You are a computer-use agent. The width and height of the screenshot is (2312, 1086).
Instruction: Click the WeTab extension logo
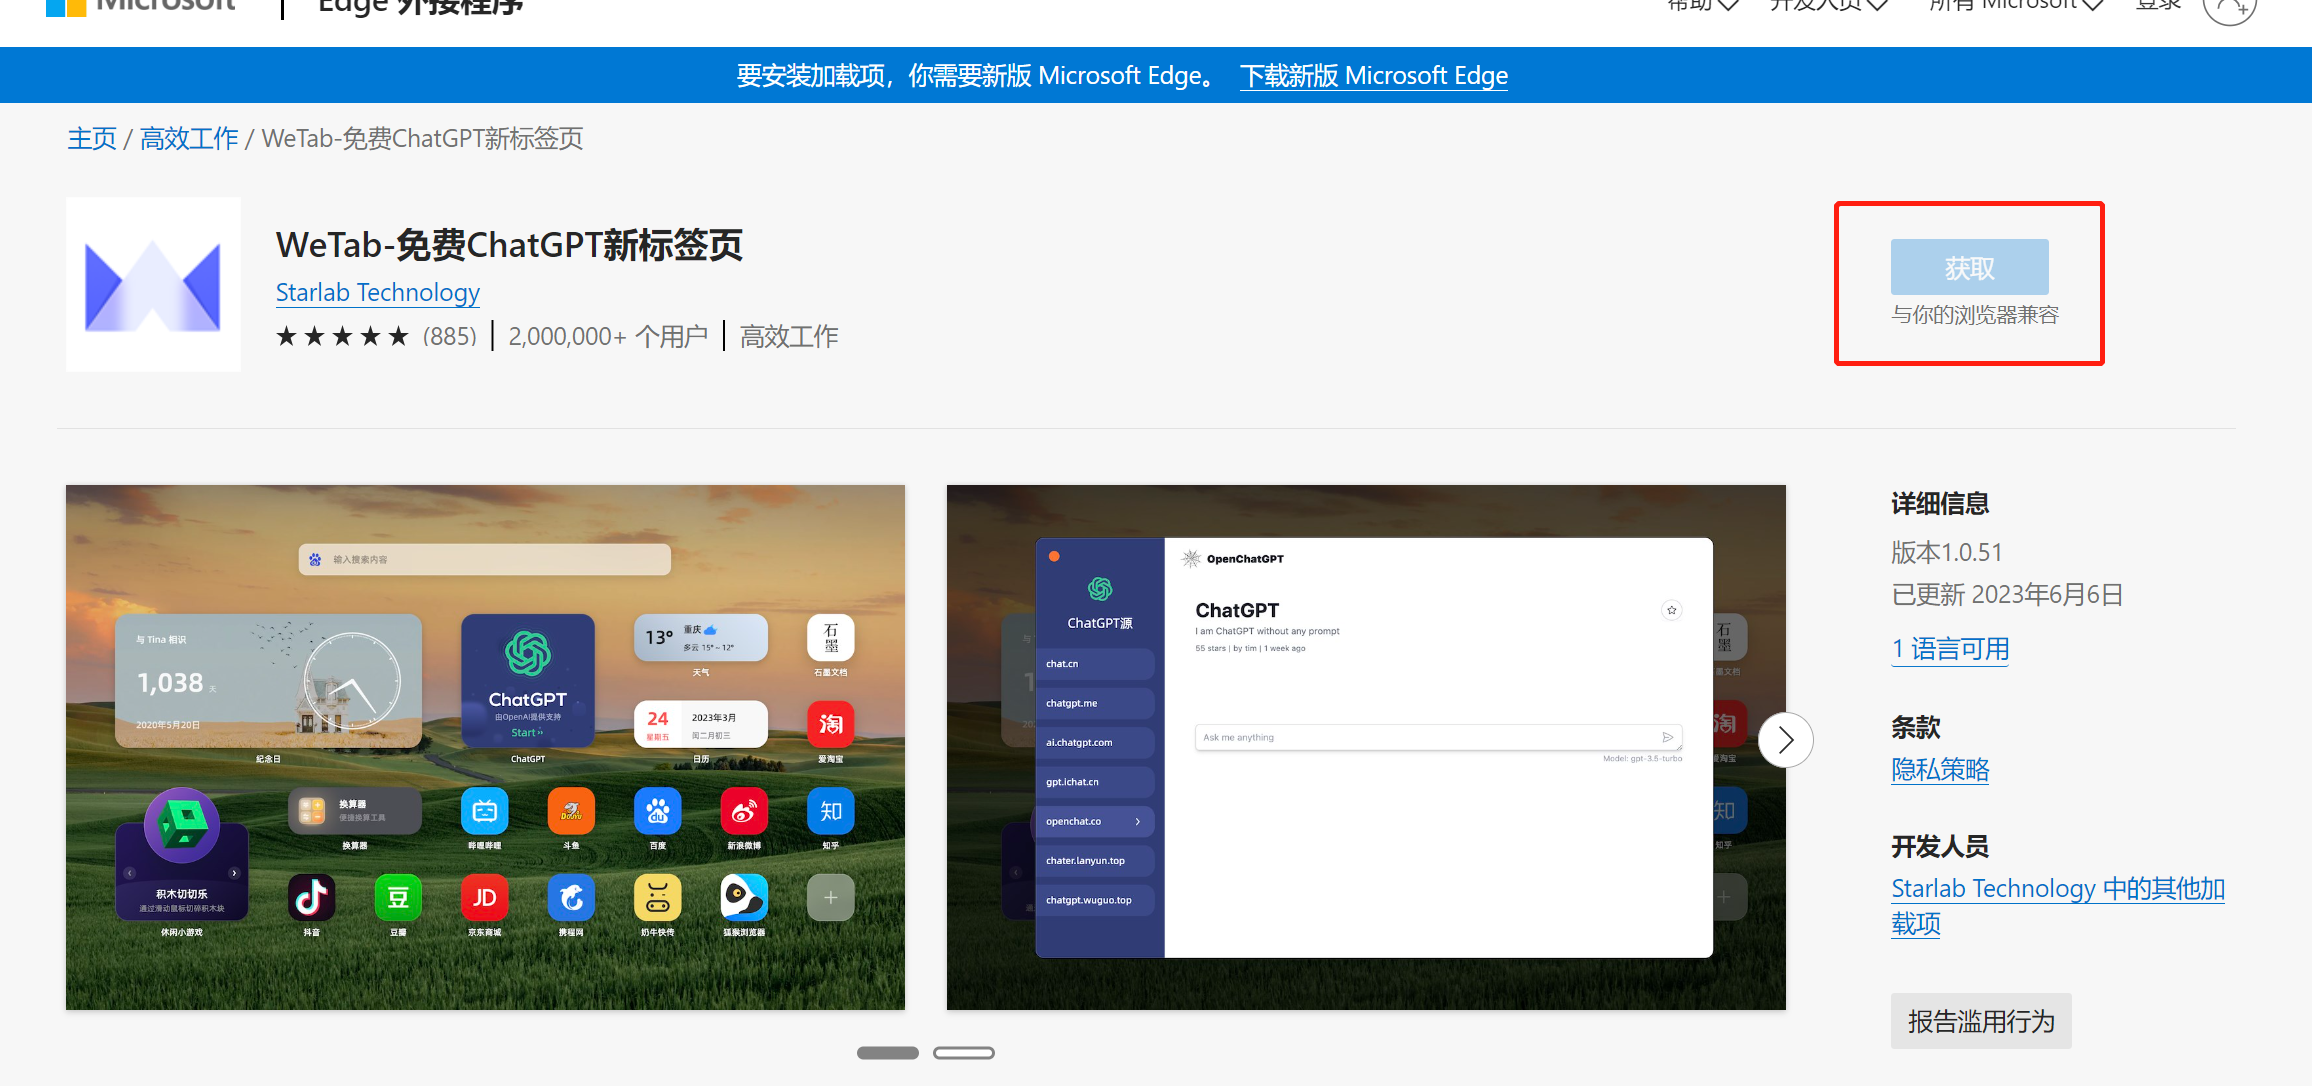point(153,284)
